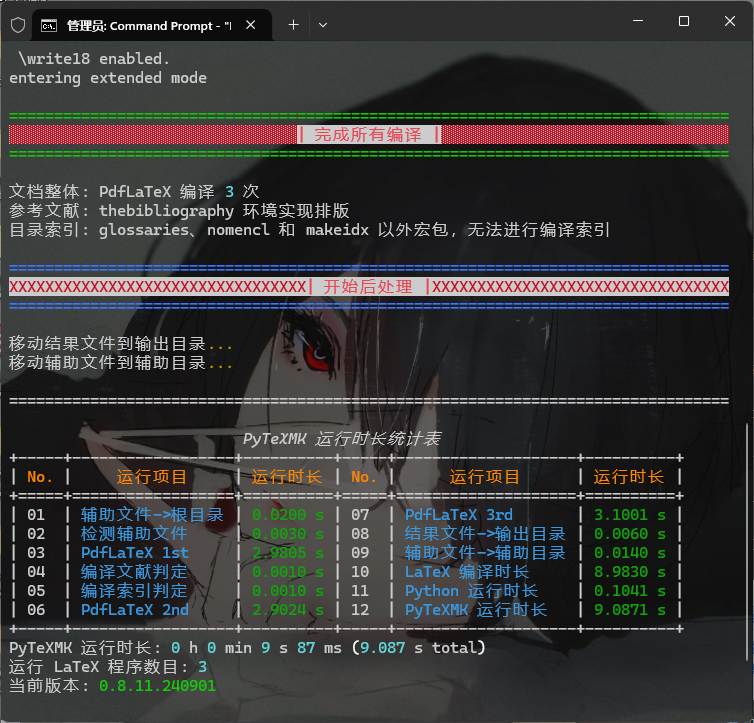Click the right '运行项目' table header
Screen dimensions: 754x723
[x=485, y=477]
